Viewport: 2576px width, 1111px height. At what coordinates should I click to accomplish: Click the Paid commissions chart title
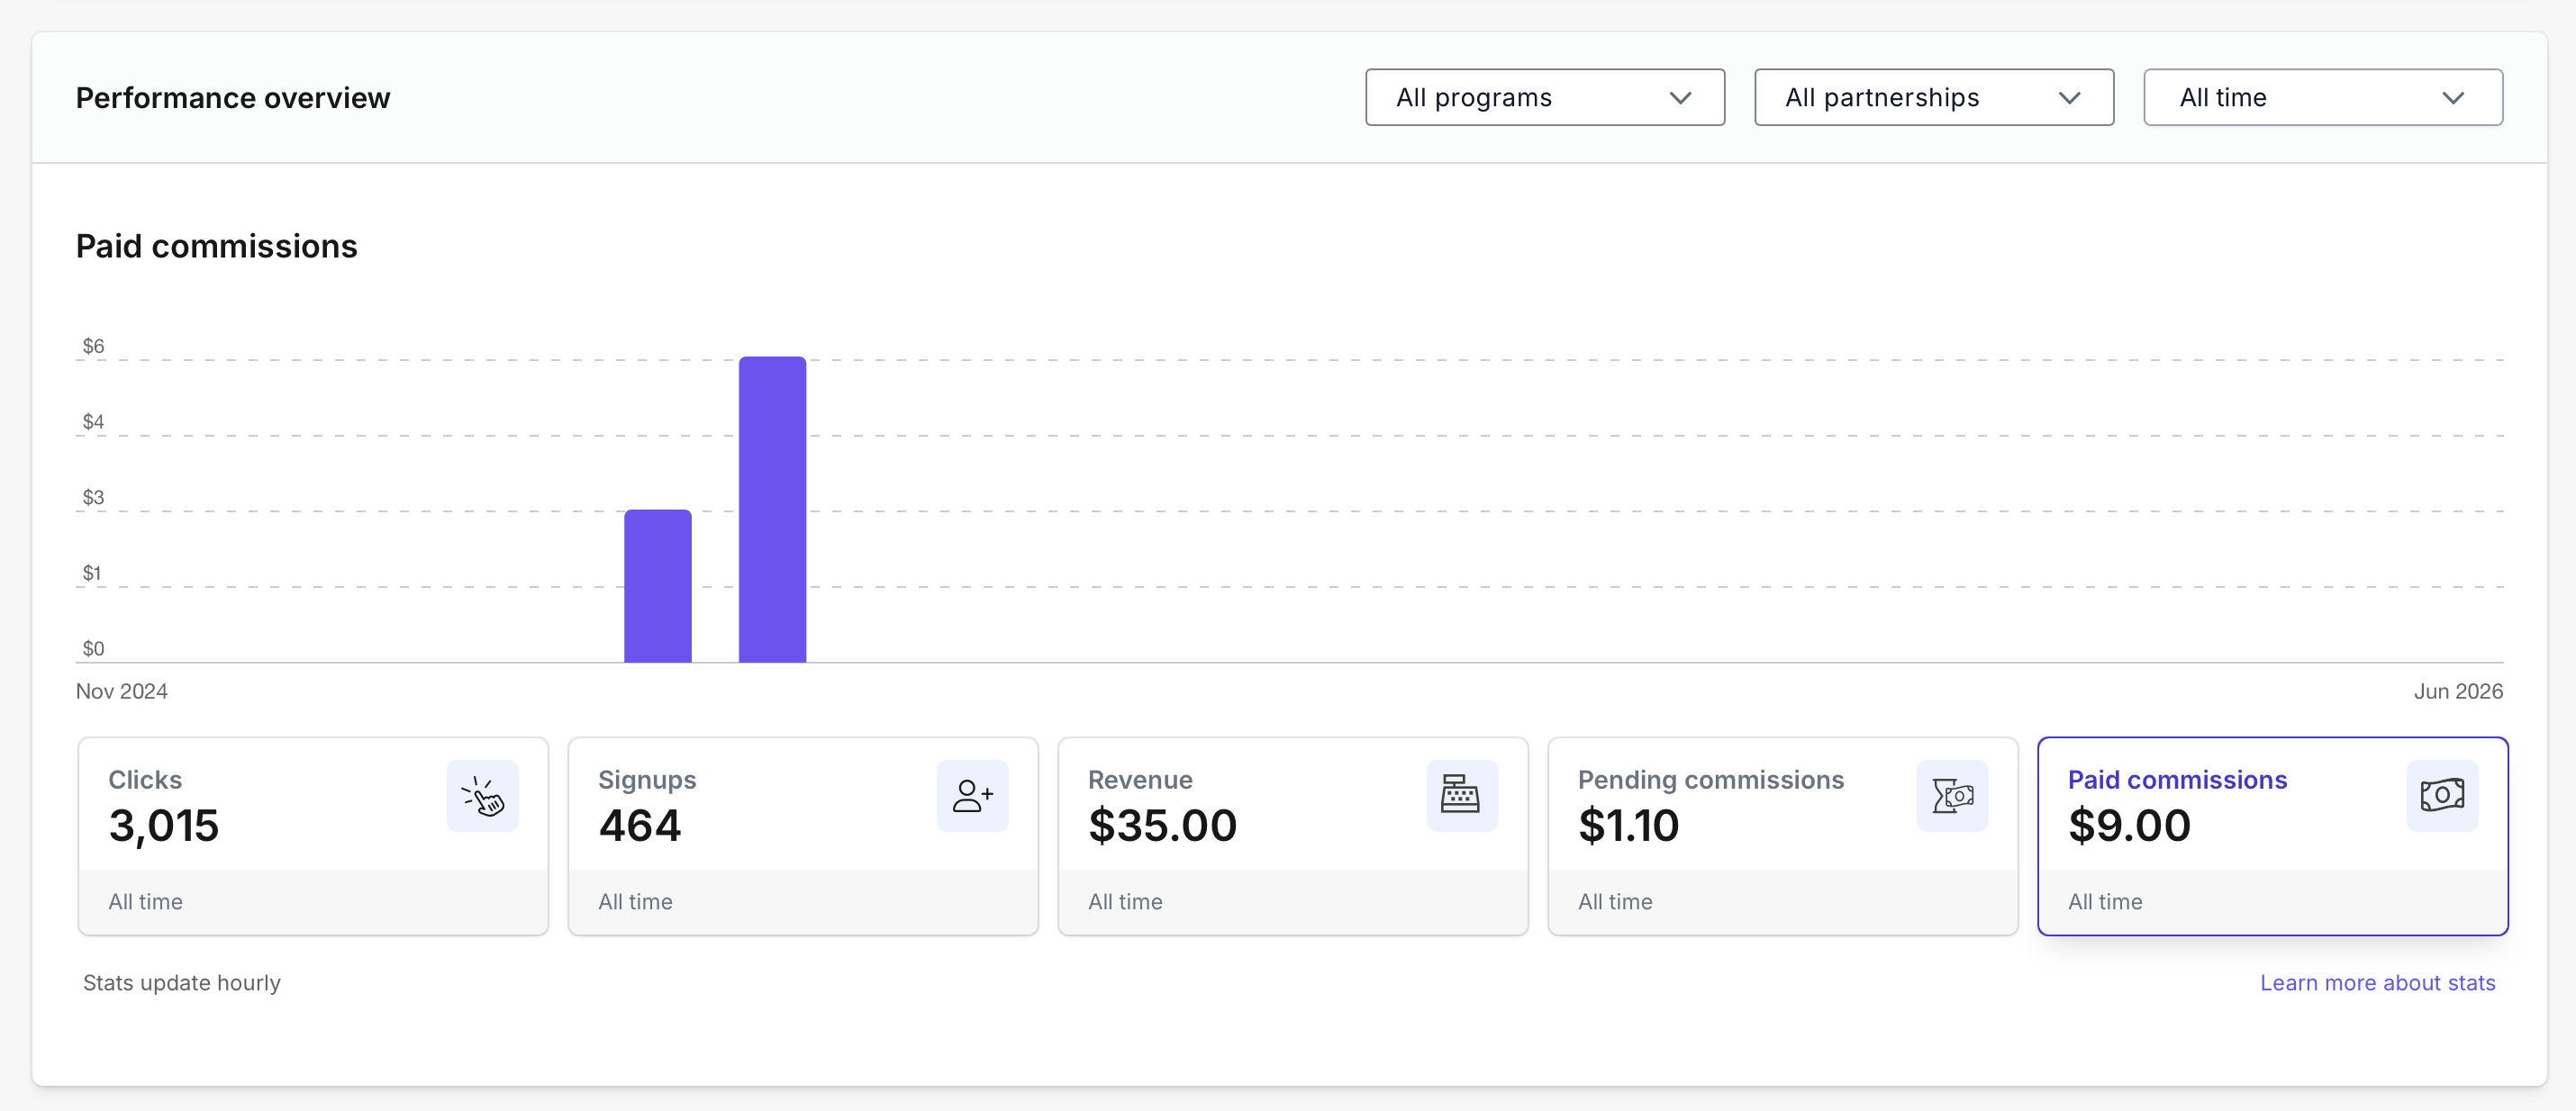(x=217, y=246)
